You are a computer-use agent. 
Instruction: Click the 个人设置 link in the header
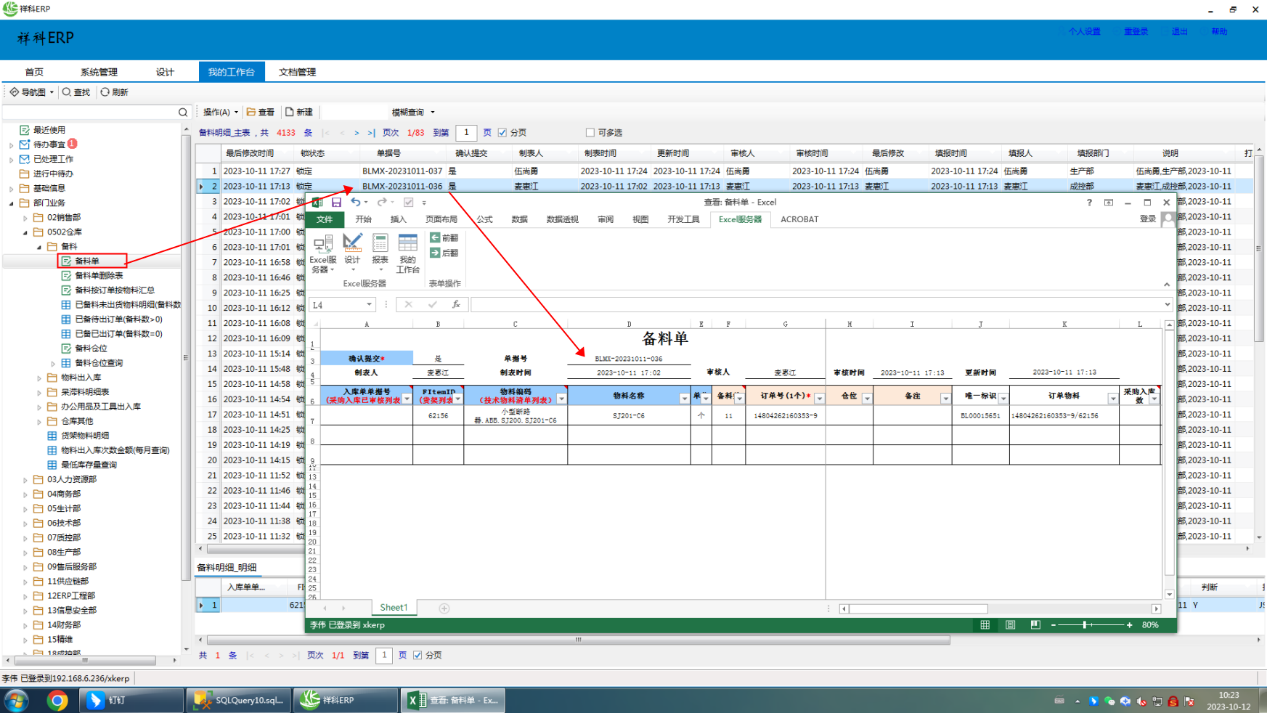click(x=1084, y=32)
